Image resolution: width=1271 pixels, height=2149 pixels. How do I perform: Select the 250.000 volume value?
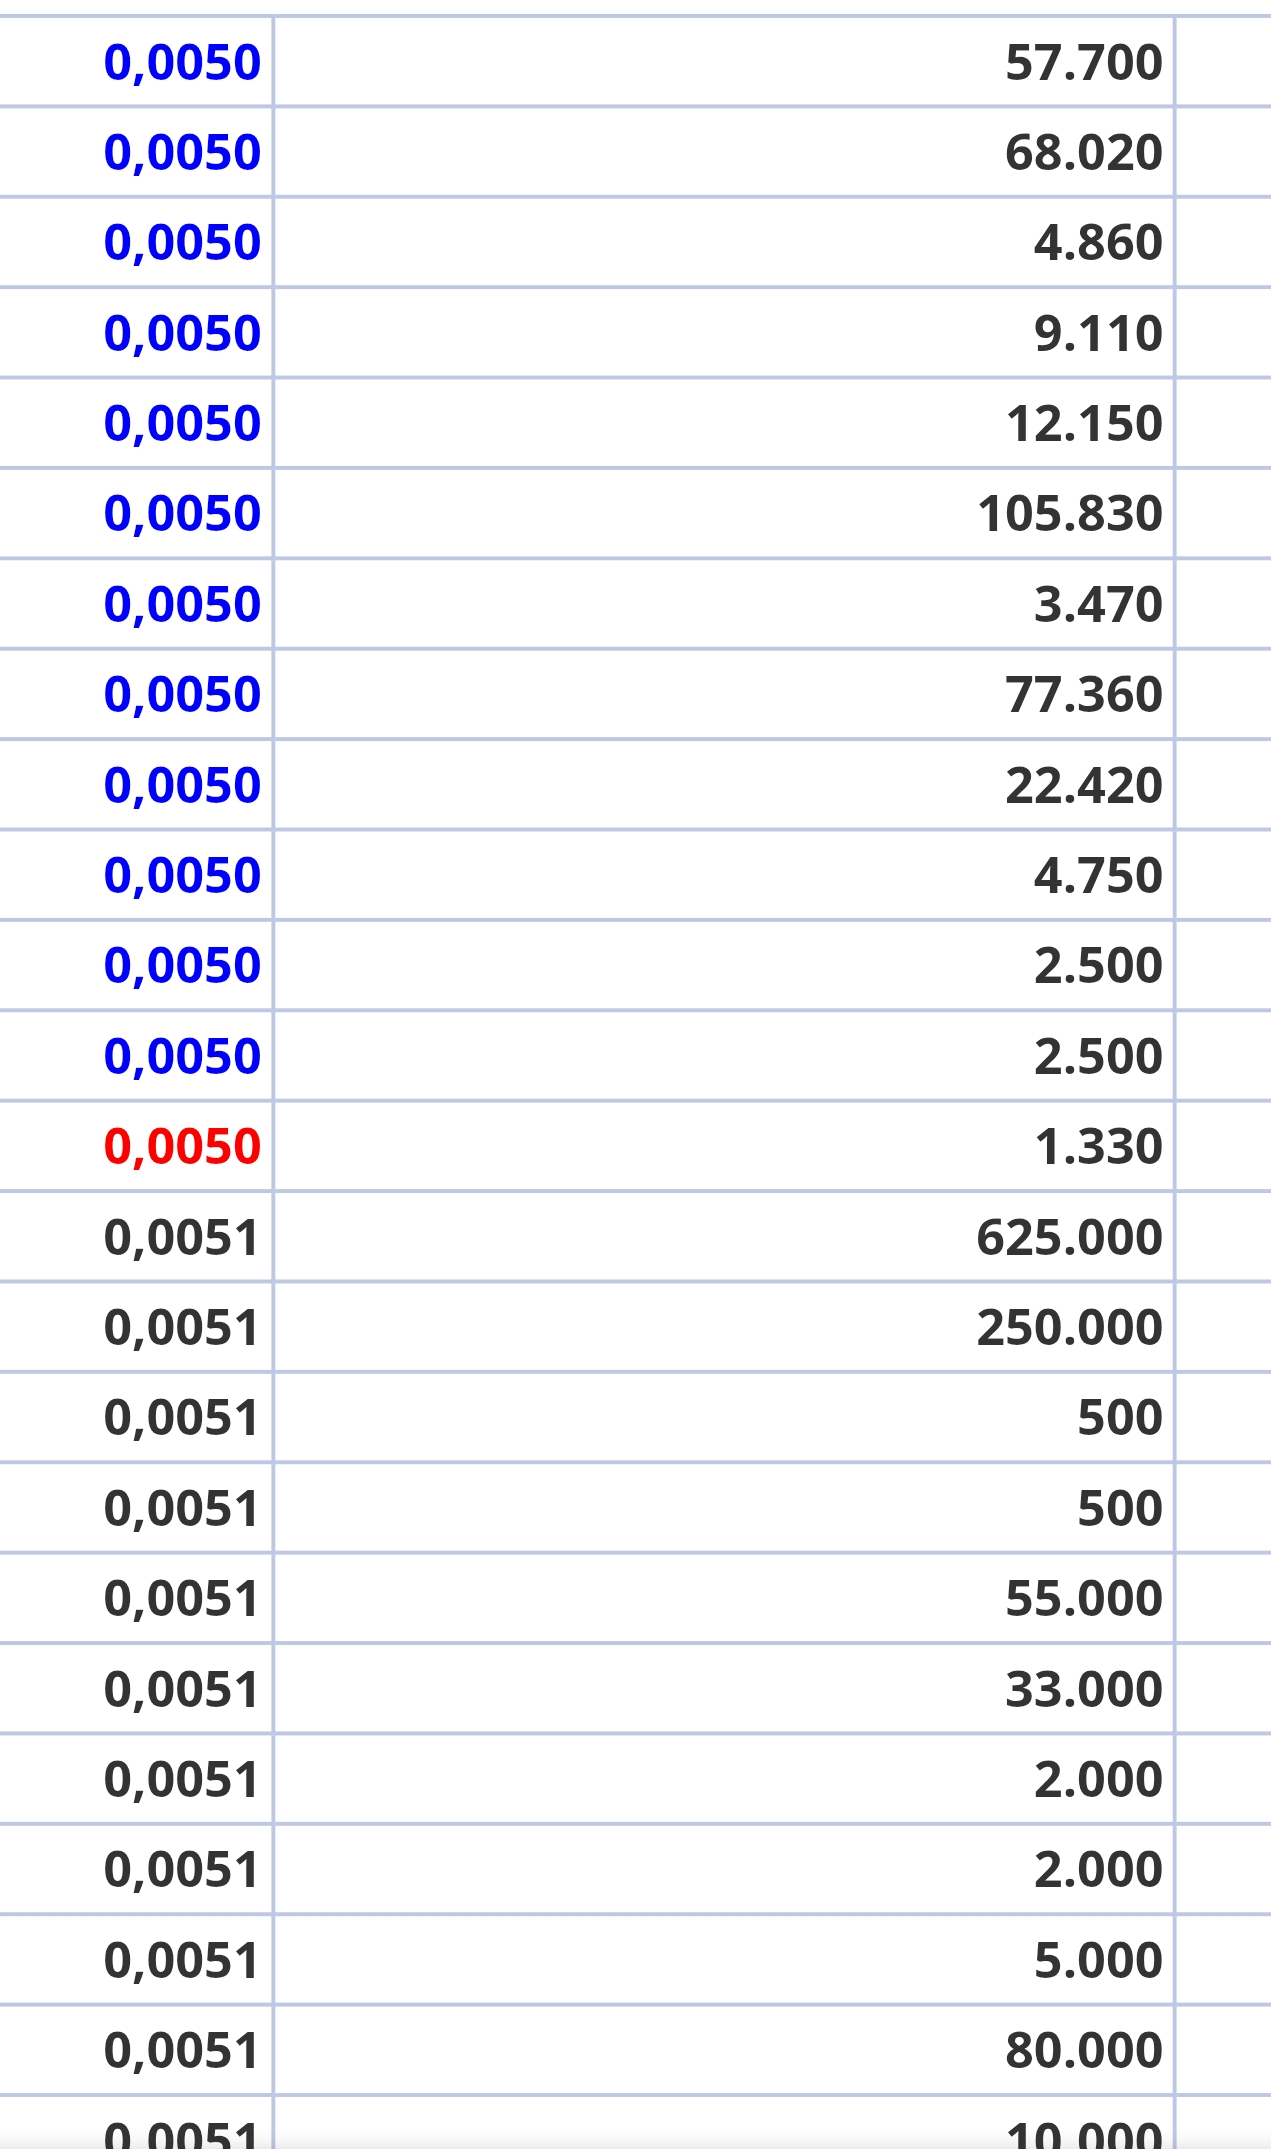pyautogui.click(x=1069, y=1327)
